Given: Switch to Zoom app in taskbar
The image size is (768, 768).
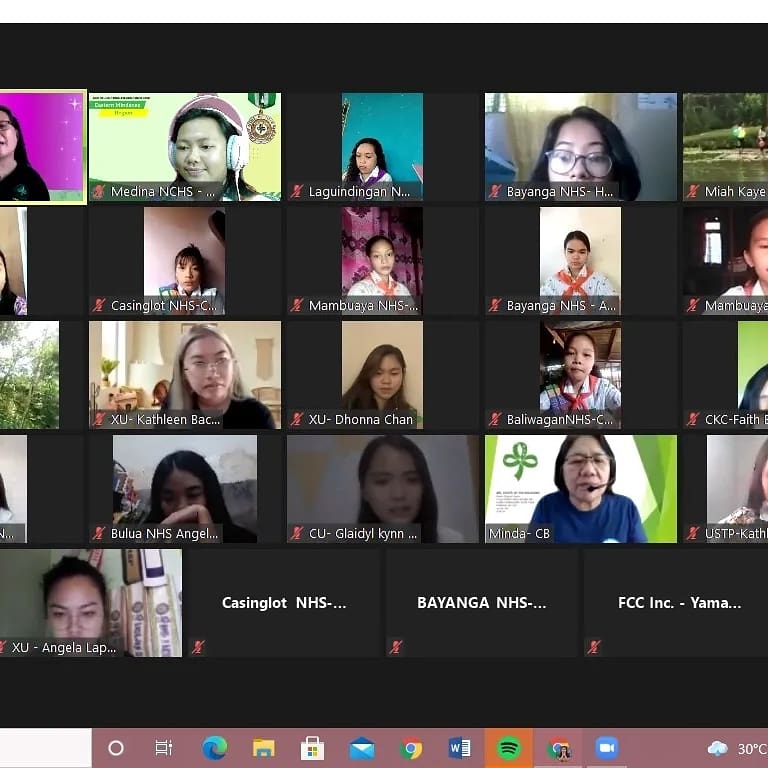Looking at the screenshot, I should pos(607,748).
